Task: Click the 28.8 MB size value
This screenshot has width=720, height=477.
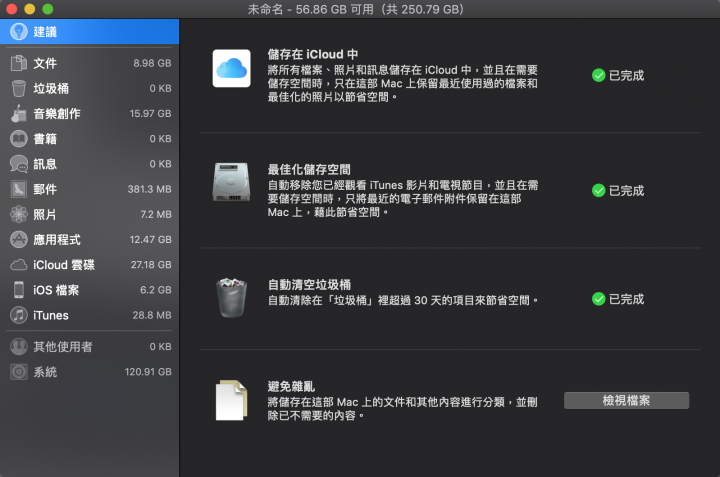Action: (x=152, y=315)
